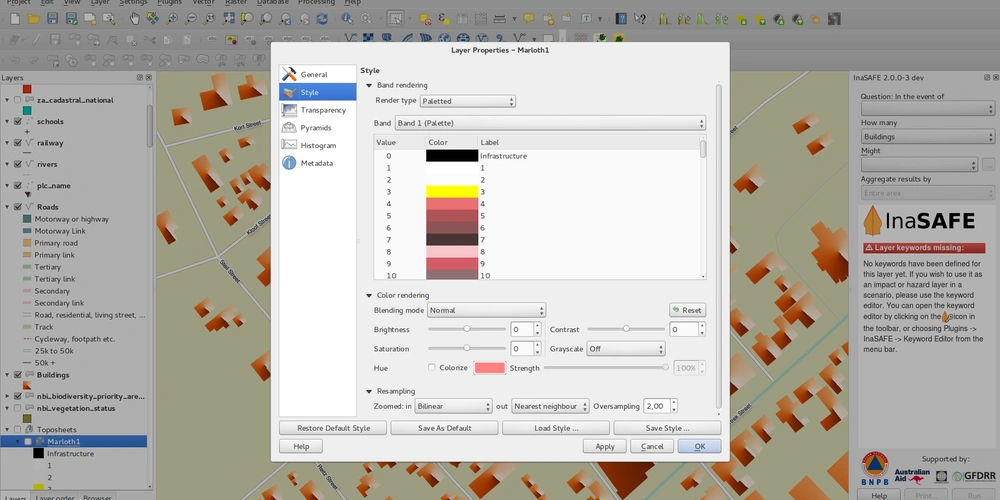Click the Oversampling 2,00 field
The width and height of the screenshot is (1000, 500).
click(656, 406)
